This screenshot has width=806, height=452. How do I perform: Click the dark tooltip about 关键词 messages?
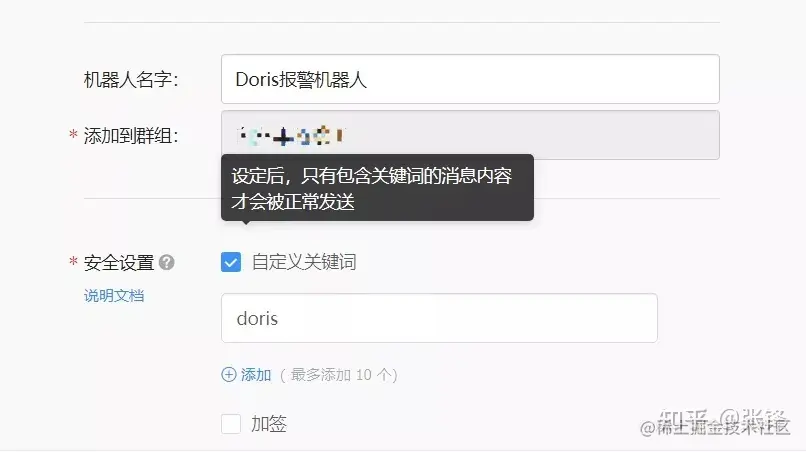[x=377, y=188]
